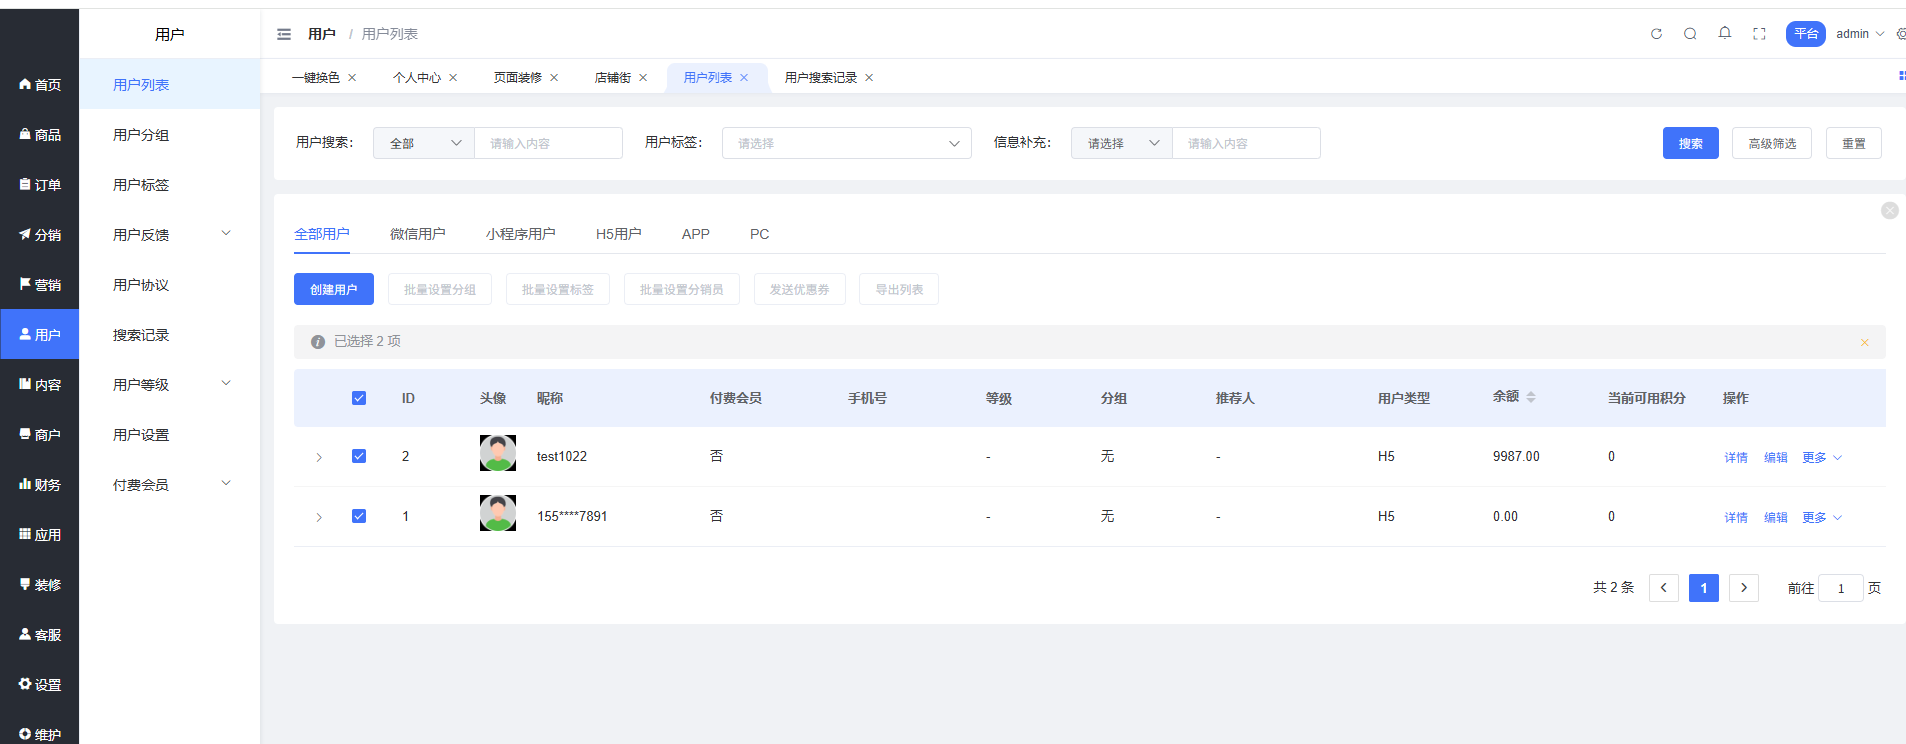This screenshot has width=1906, height=744.
Task: Open the 用户标签 dropdown selector
Action: coord(846,143)
